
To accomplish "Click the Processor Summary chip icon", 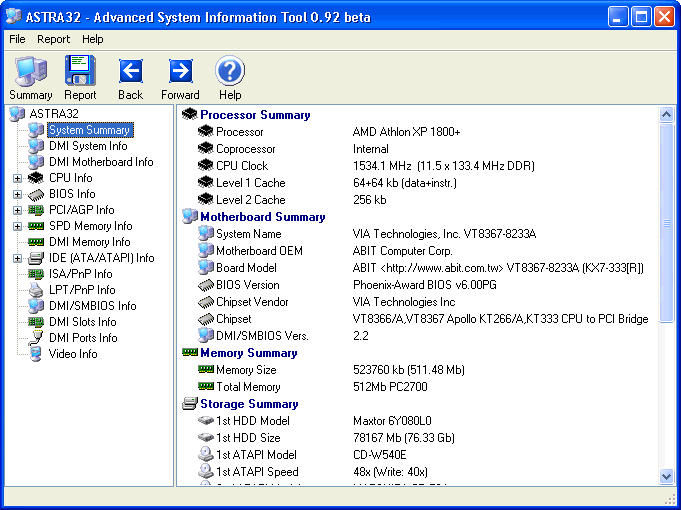I will 190,115.
